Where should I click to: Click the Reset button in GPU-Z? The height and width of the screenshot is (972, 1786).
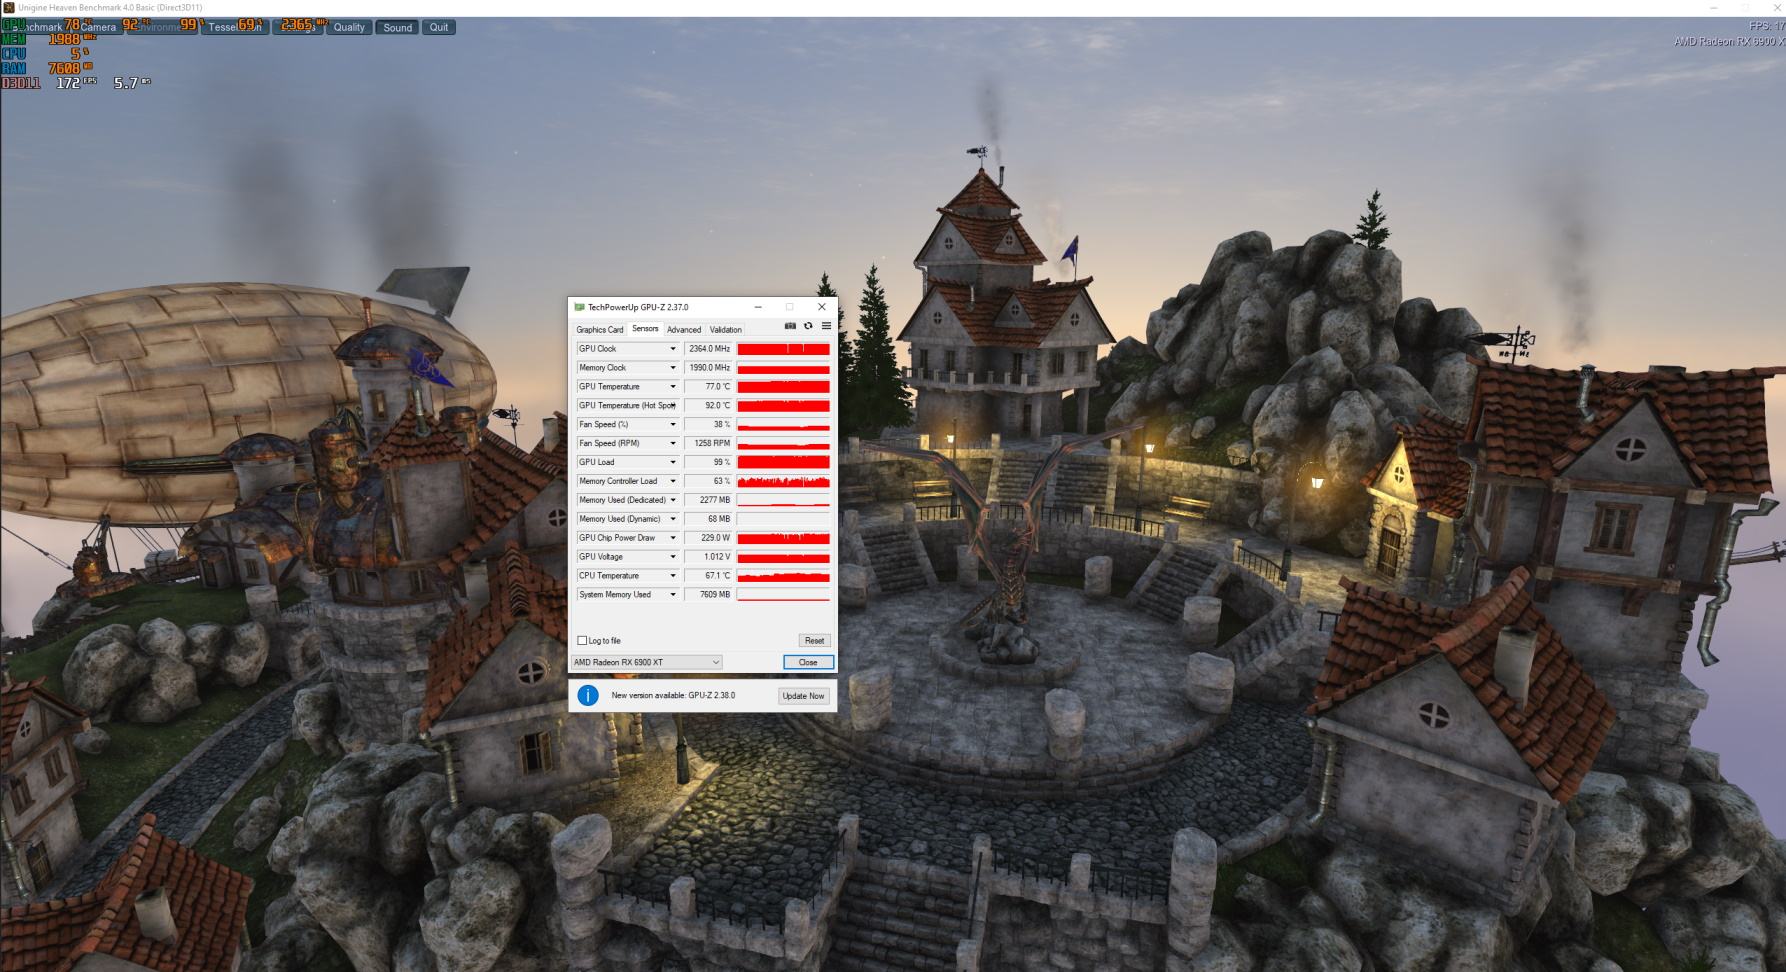click(815, 641)
